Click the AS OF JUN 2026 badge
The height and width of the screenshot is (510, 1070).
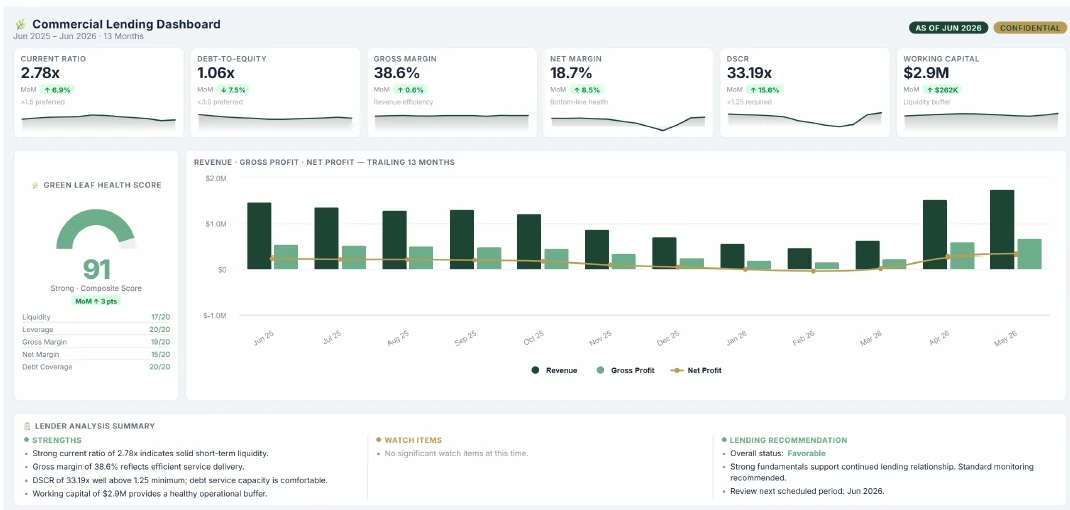[x=949, y=28]
